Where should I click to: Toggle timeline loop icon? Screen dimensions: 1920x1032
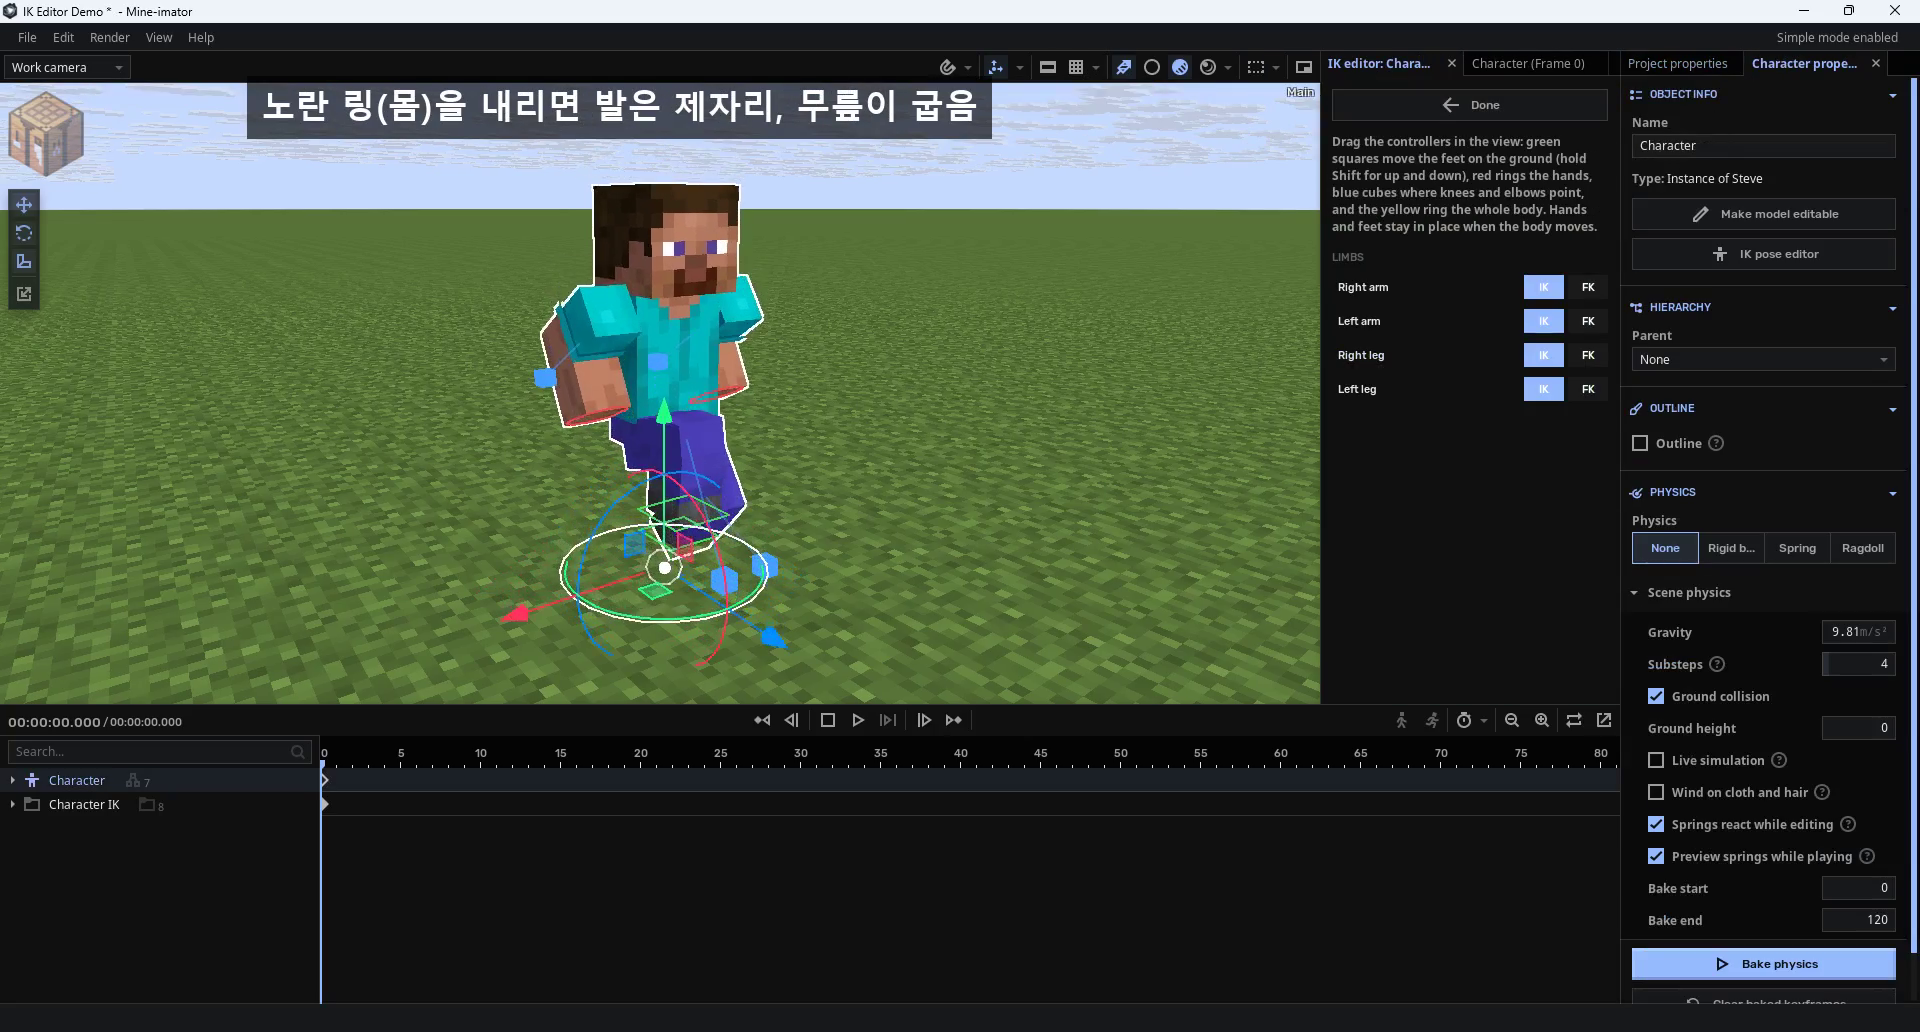1574,720
